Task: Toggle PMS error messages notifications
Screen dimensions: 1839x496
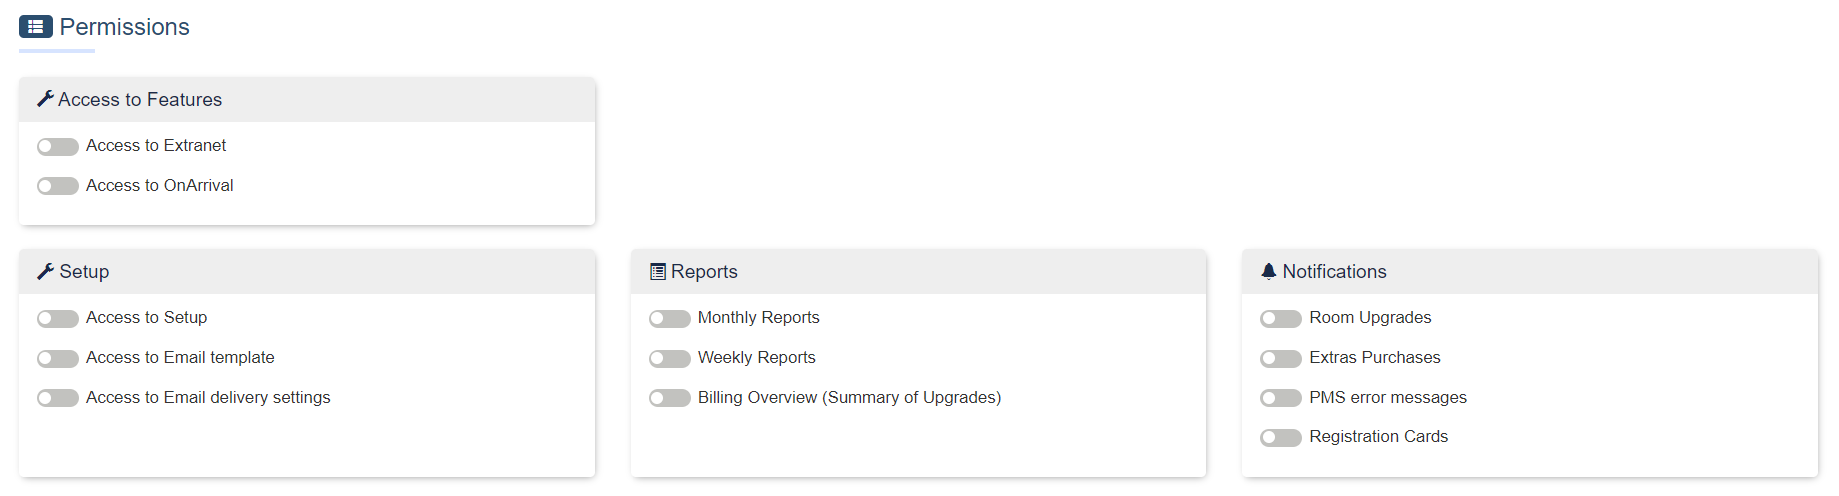Action: click(1281, 398)
